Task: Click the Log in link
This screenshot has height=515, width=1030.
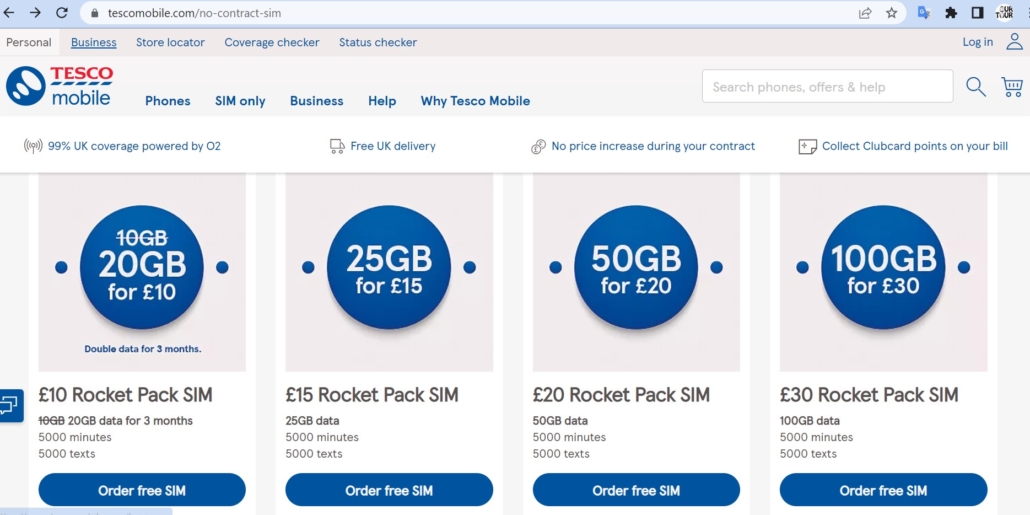Action: click(x=977, y=42)
